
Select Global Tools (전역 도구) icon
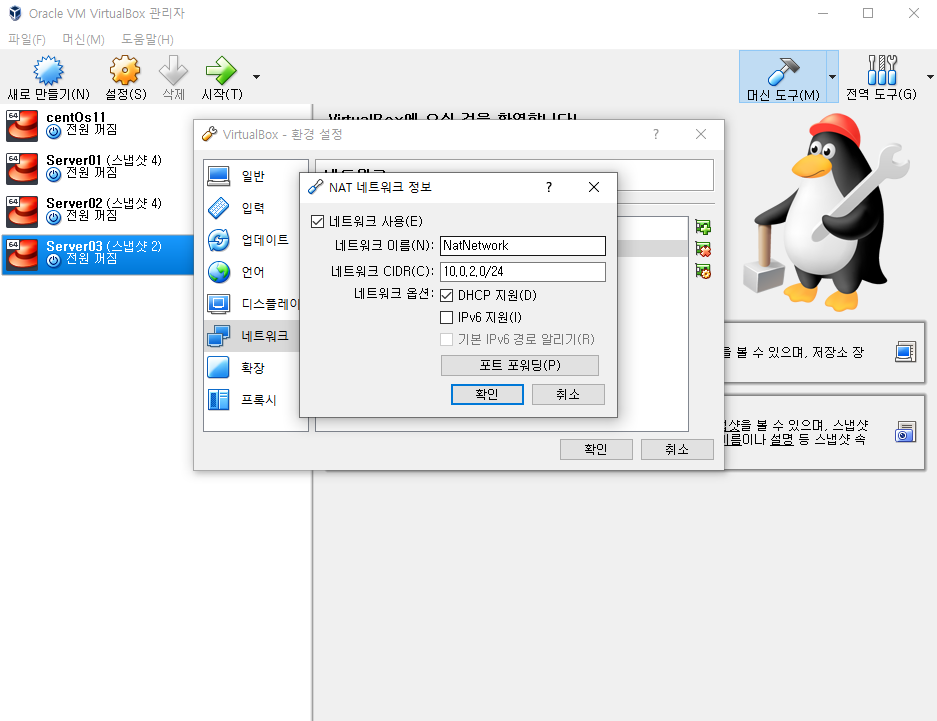(x=882, y=70)
